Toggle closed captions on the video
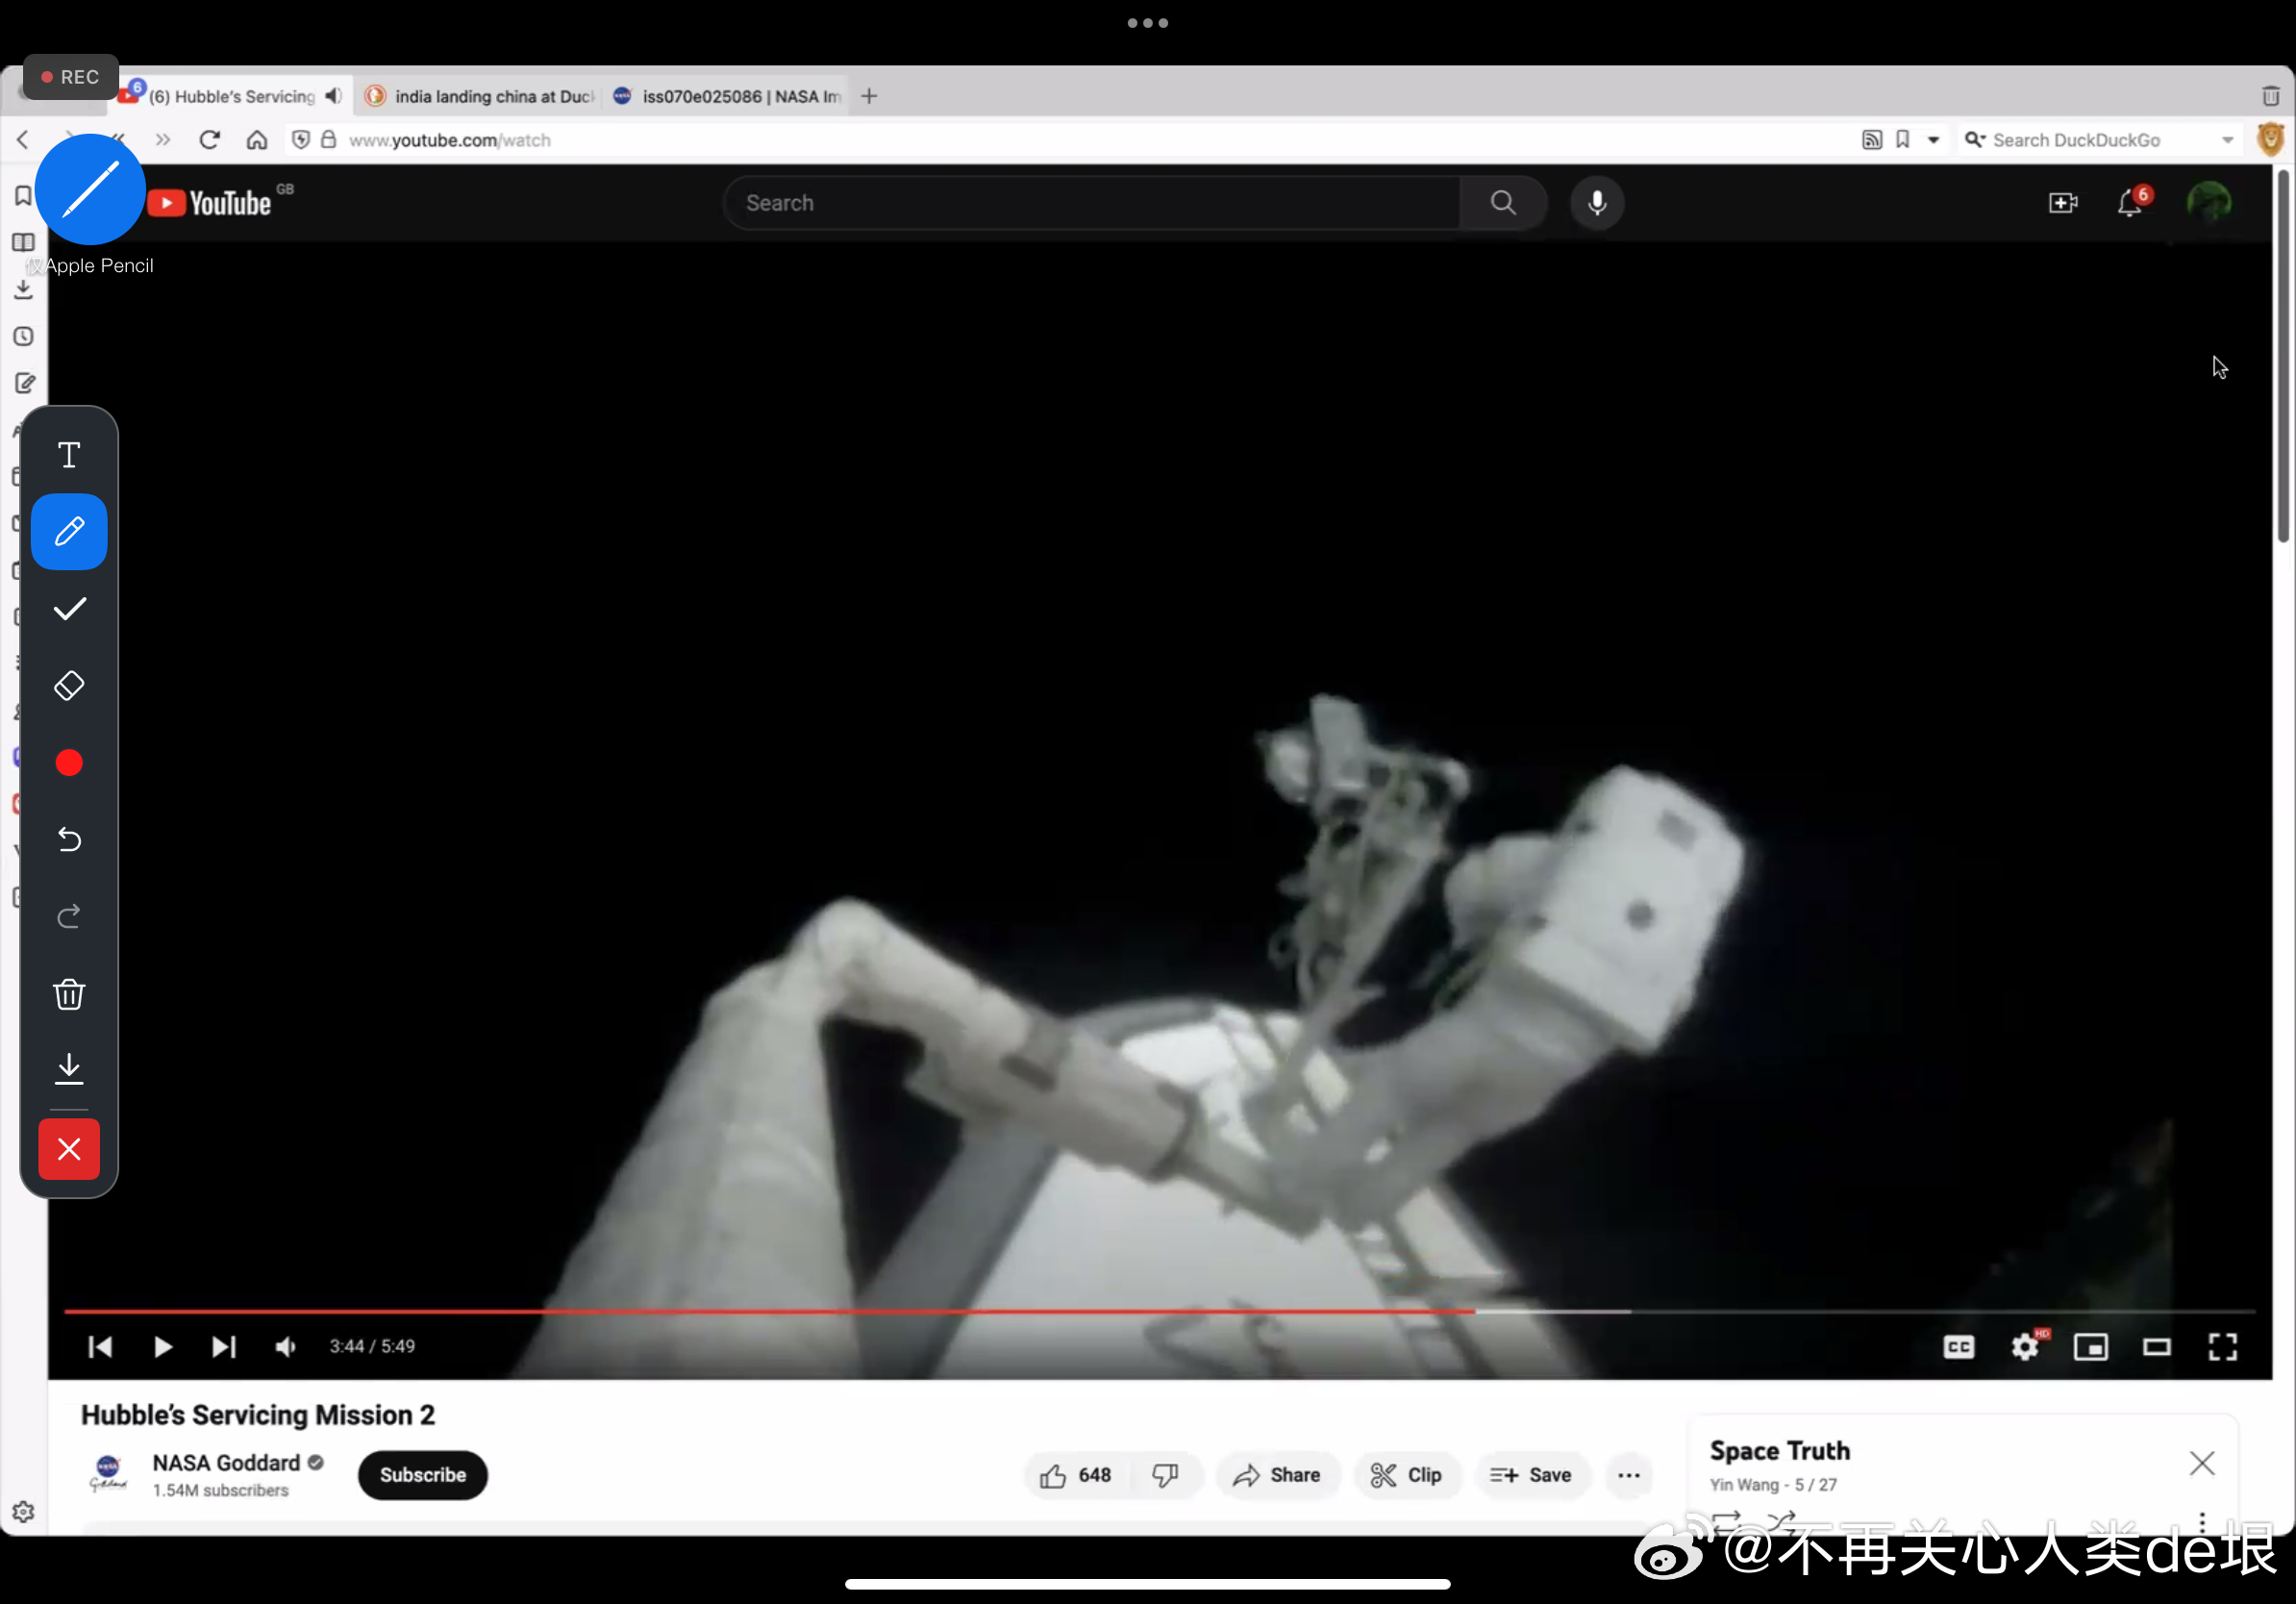Image resolution: width=2296 pixels, height=1604 pixels. point(1958,1347)
